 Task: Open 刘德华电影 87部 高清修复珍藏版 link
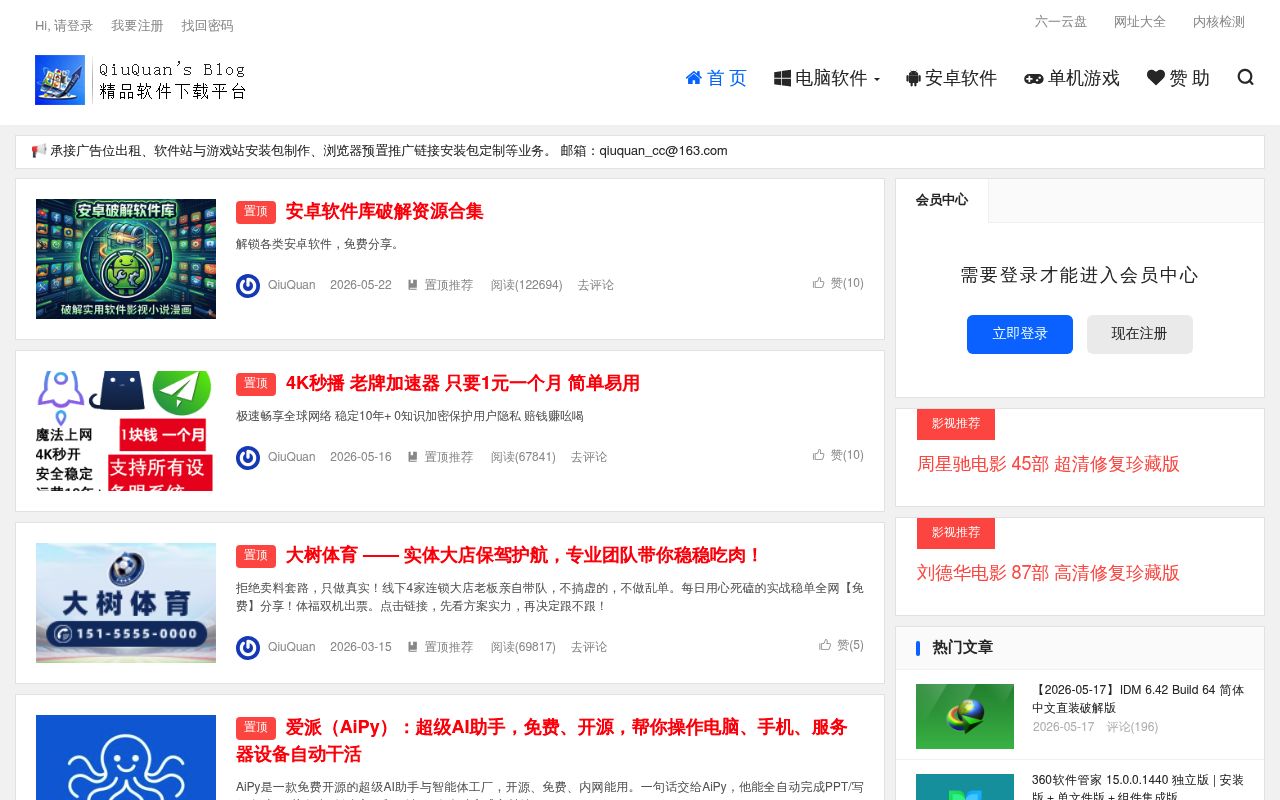click(x=1048, y=573)
